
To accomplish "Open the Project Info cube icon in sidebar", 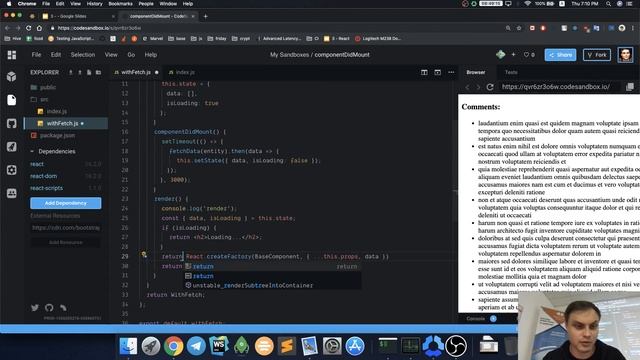I will (x=11, y=76).
